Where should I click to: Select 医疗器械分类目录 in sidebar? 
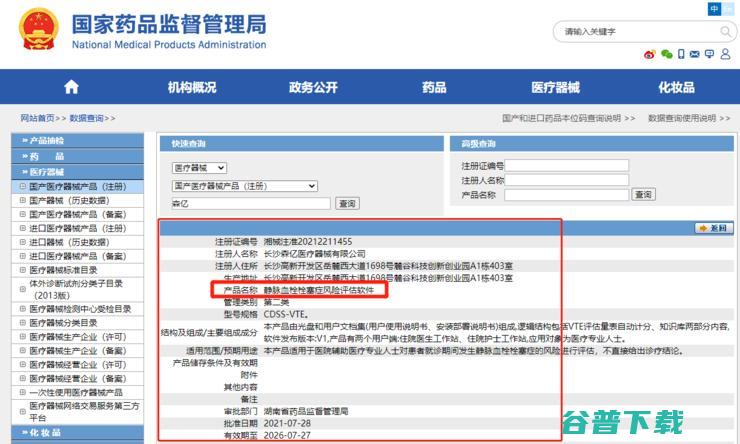tap(63, 323)
